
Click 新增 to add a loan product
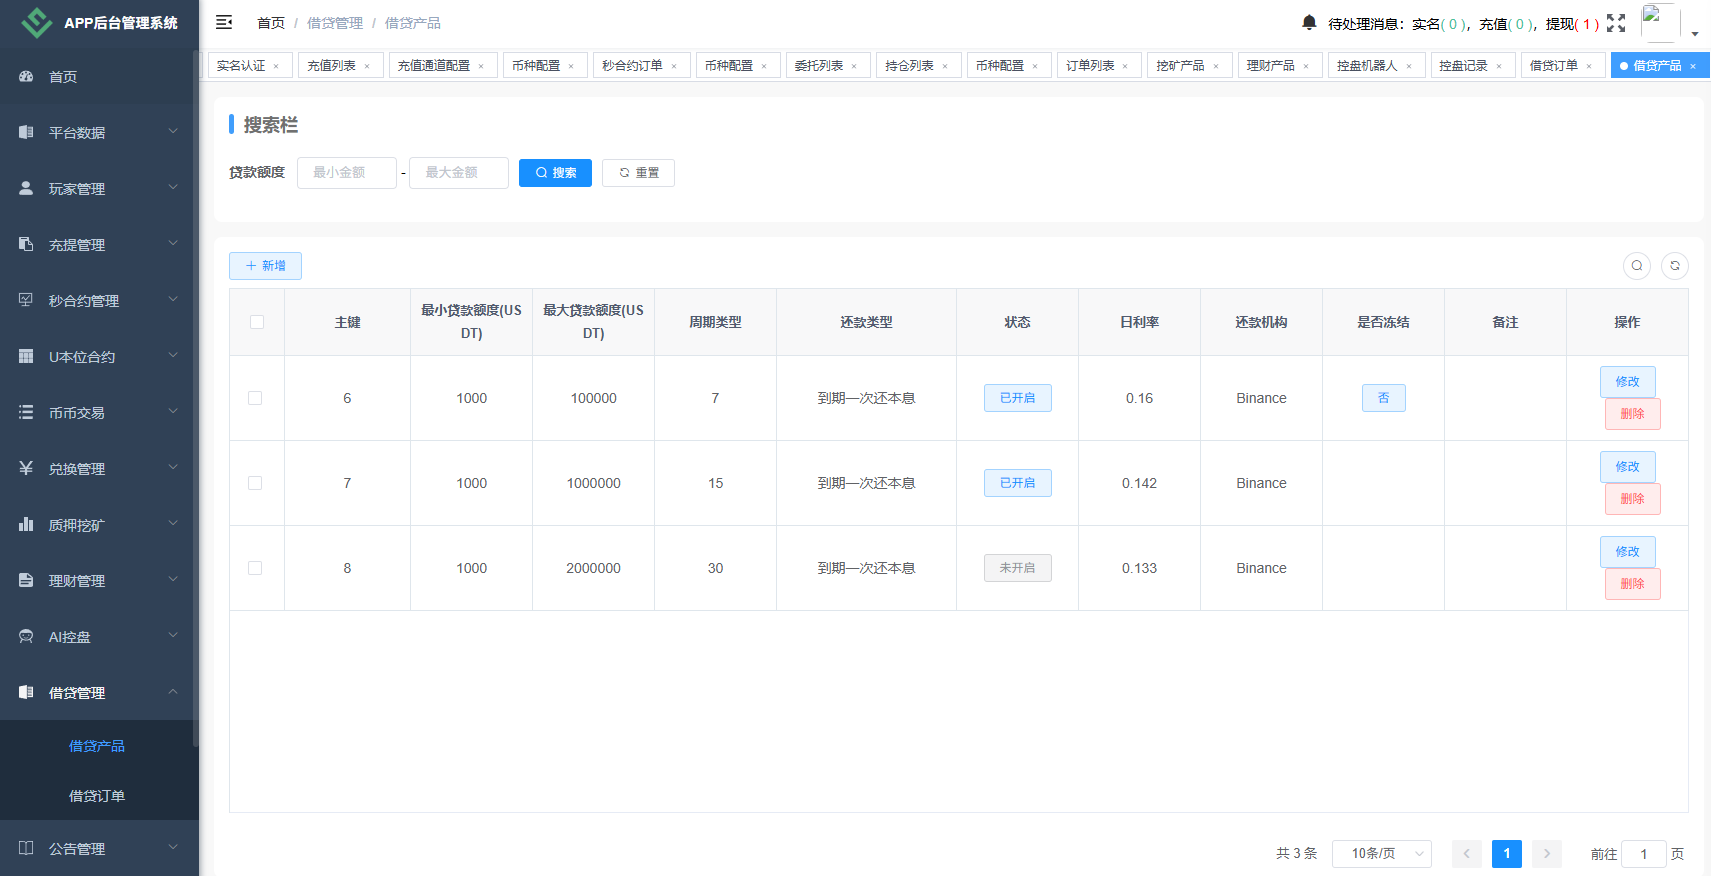click(x=265, y=266)
